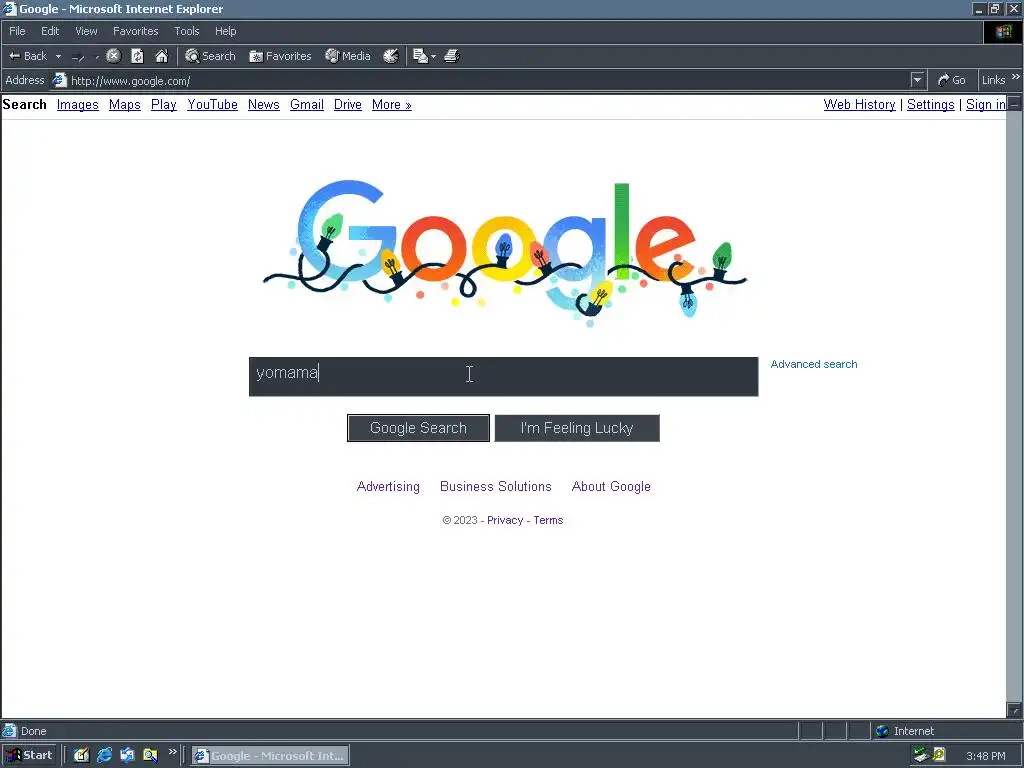Click the Internet security zone globe icon
This screenshot has height=768, width=1024.
[x=882, y=731]
